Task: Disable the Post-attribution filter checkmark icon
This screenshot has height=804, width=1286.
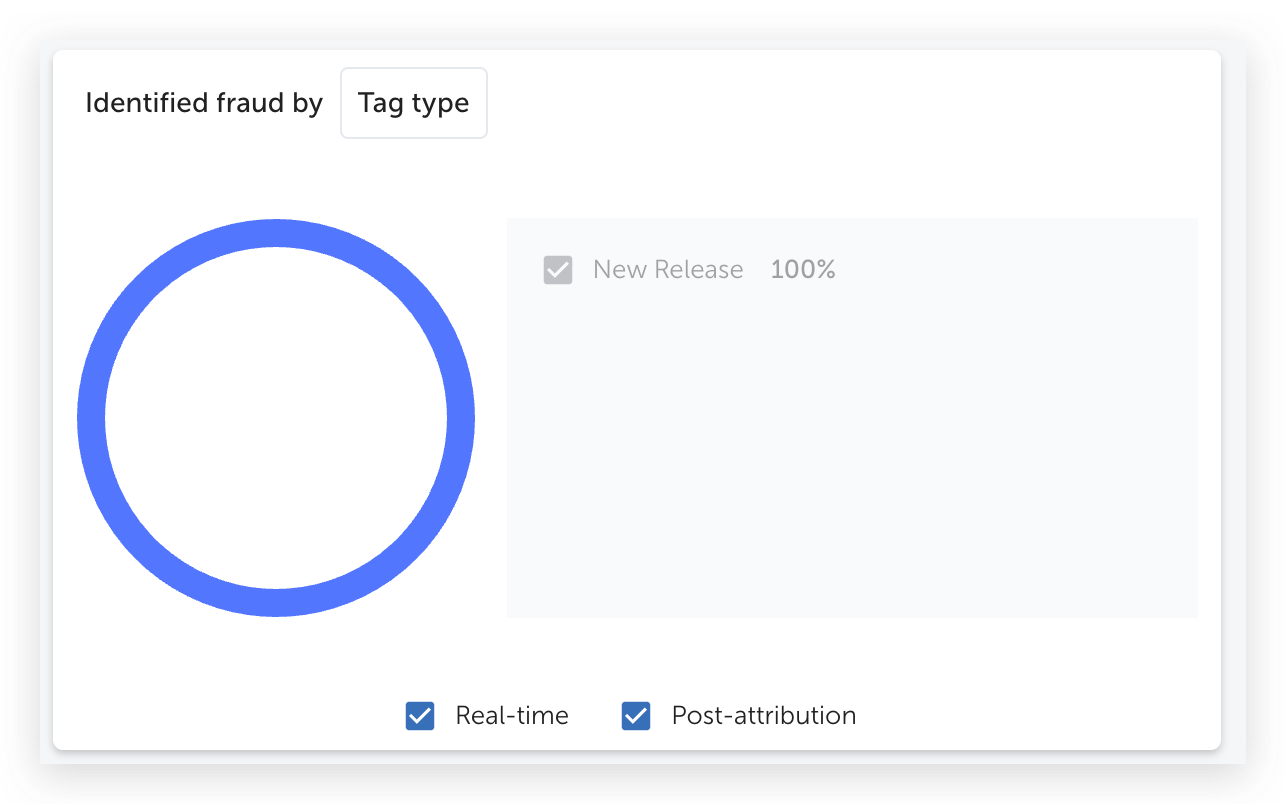Action: pos(636,716)
